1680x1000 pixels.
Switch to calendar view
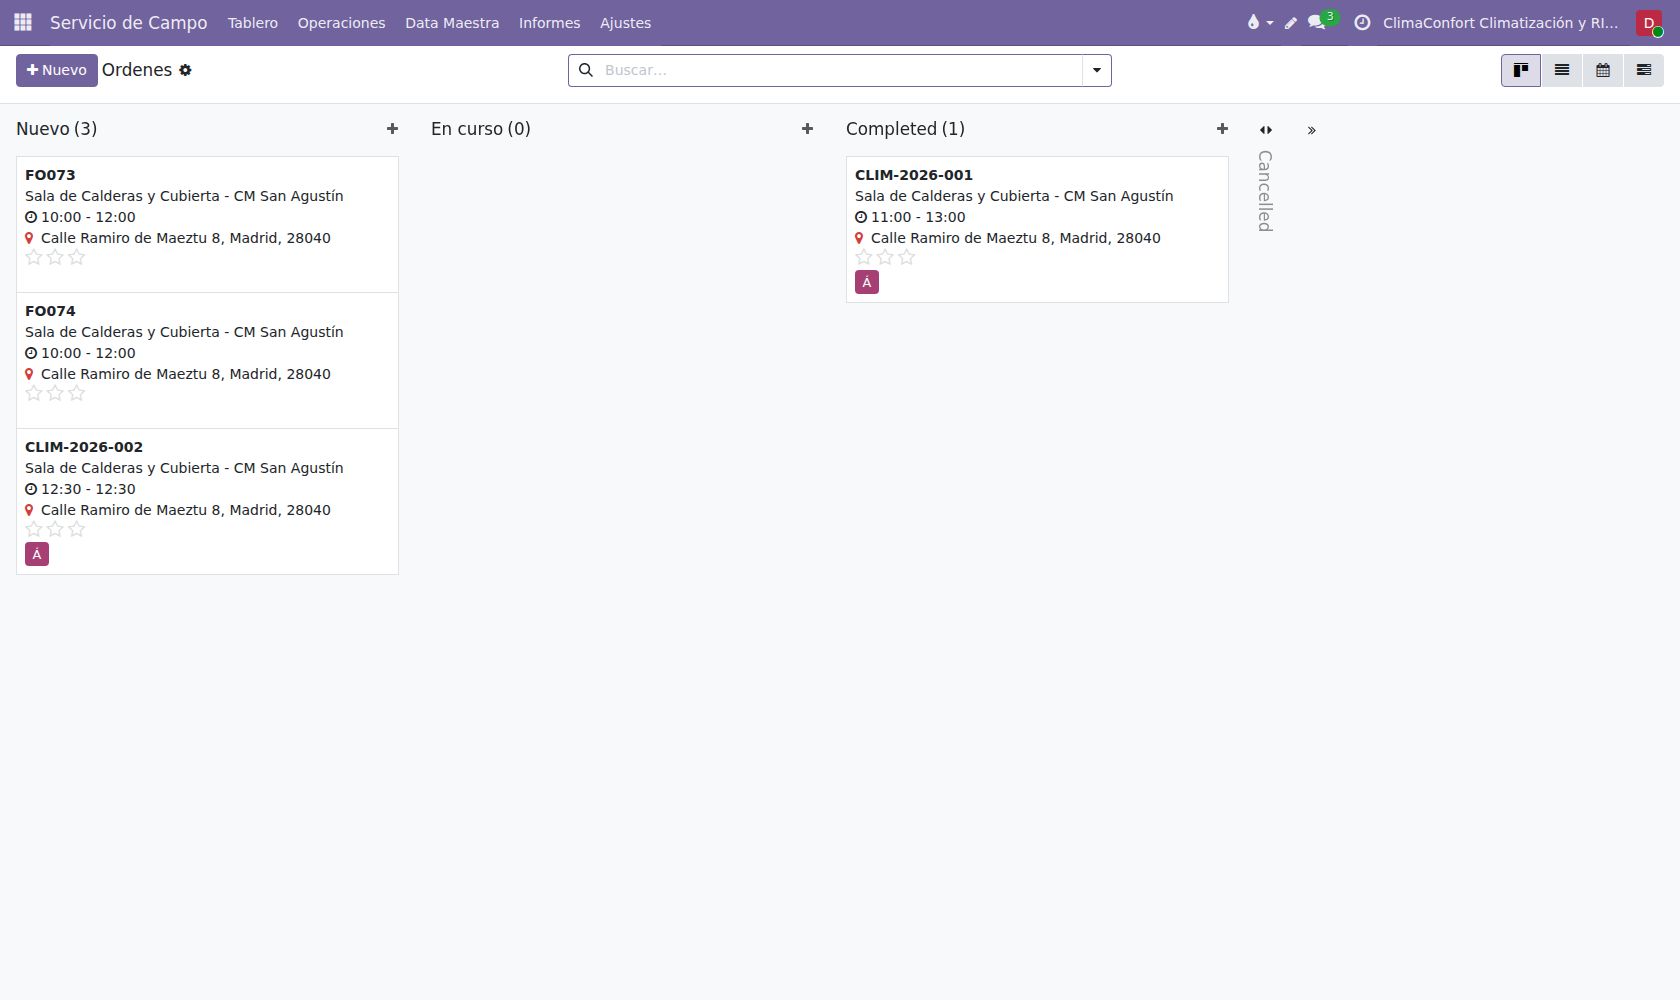[1602, 70]
